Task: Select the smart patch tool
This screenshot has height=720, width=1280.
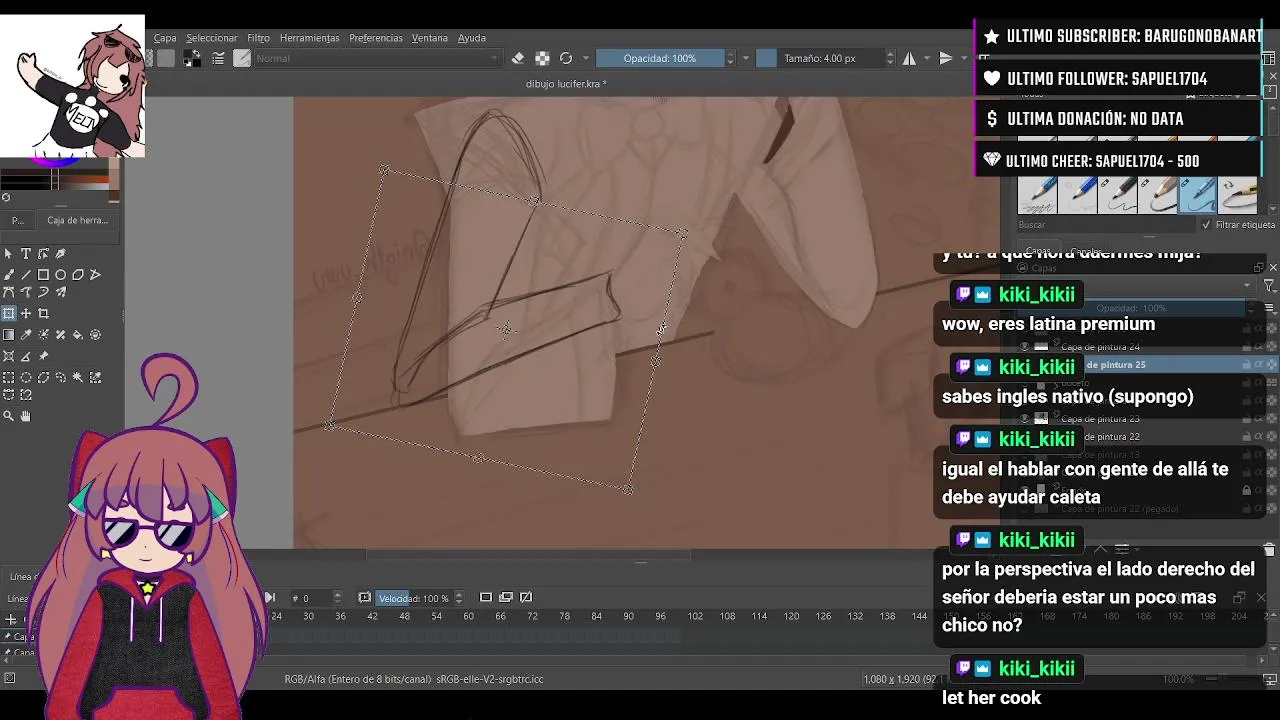Action: (60, 335)
